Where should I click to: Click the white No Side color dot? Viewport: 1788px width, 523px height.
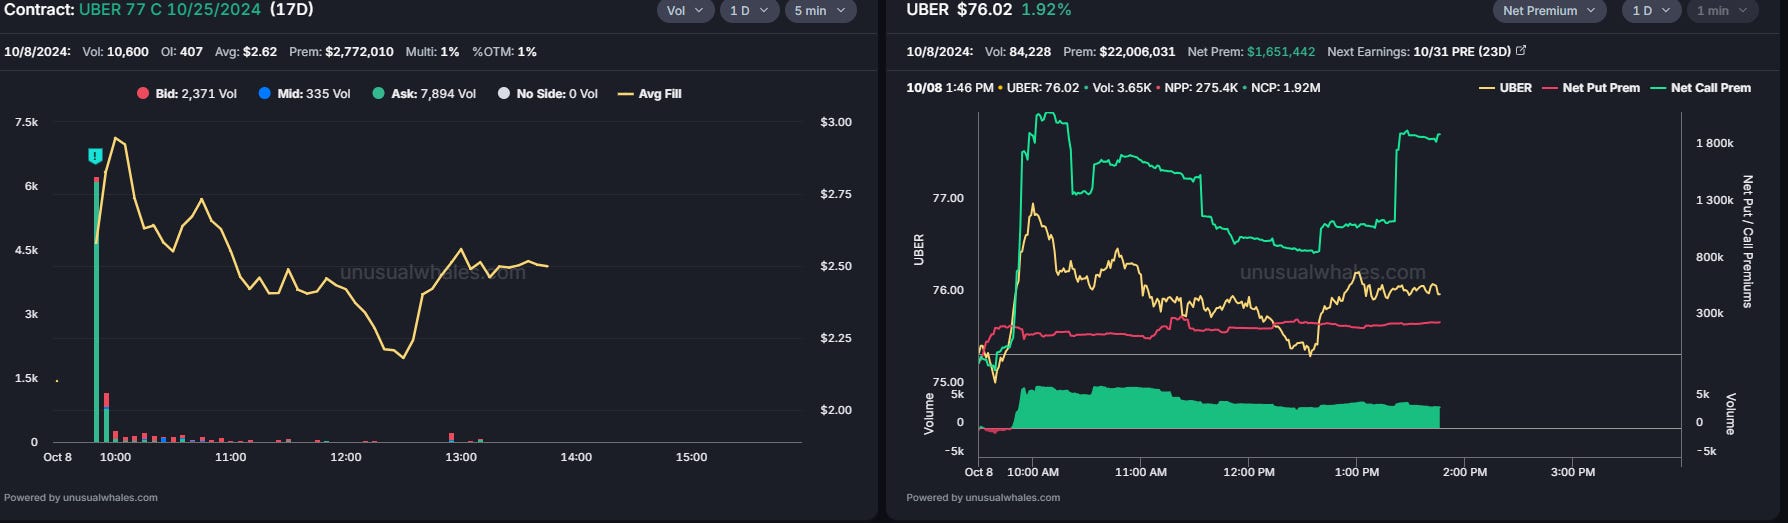tap(504, 94)
